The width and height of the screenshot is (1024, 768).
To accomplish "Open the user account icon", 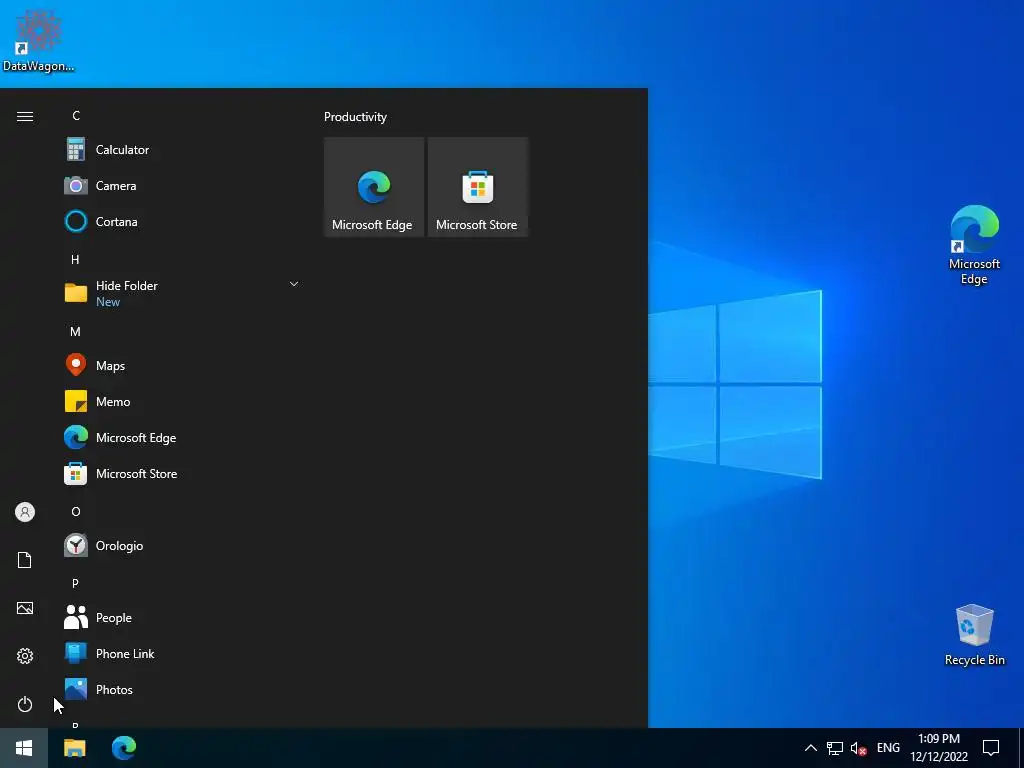I will (x=25, y=512).
